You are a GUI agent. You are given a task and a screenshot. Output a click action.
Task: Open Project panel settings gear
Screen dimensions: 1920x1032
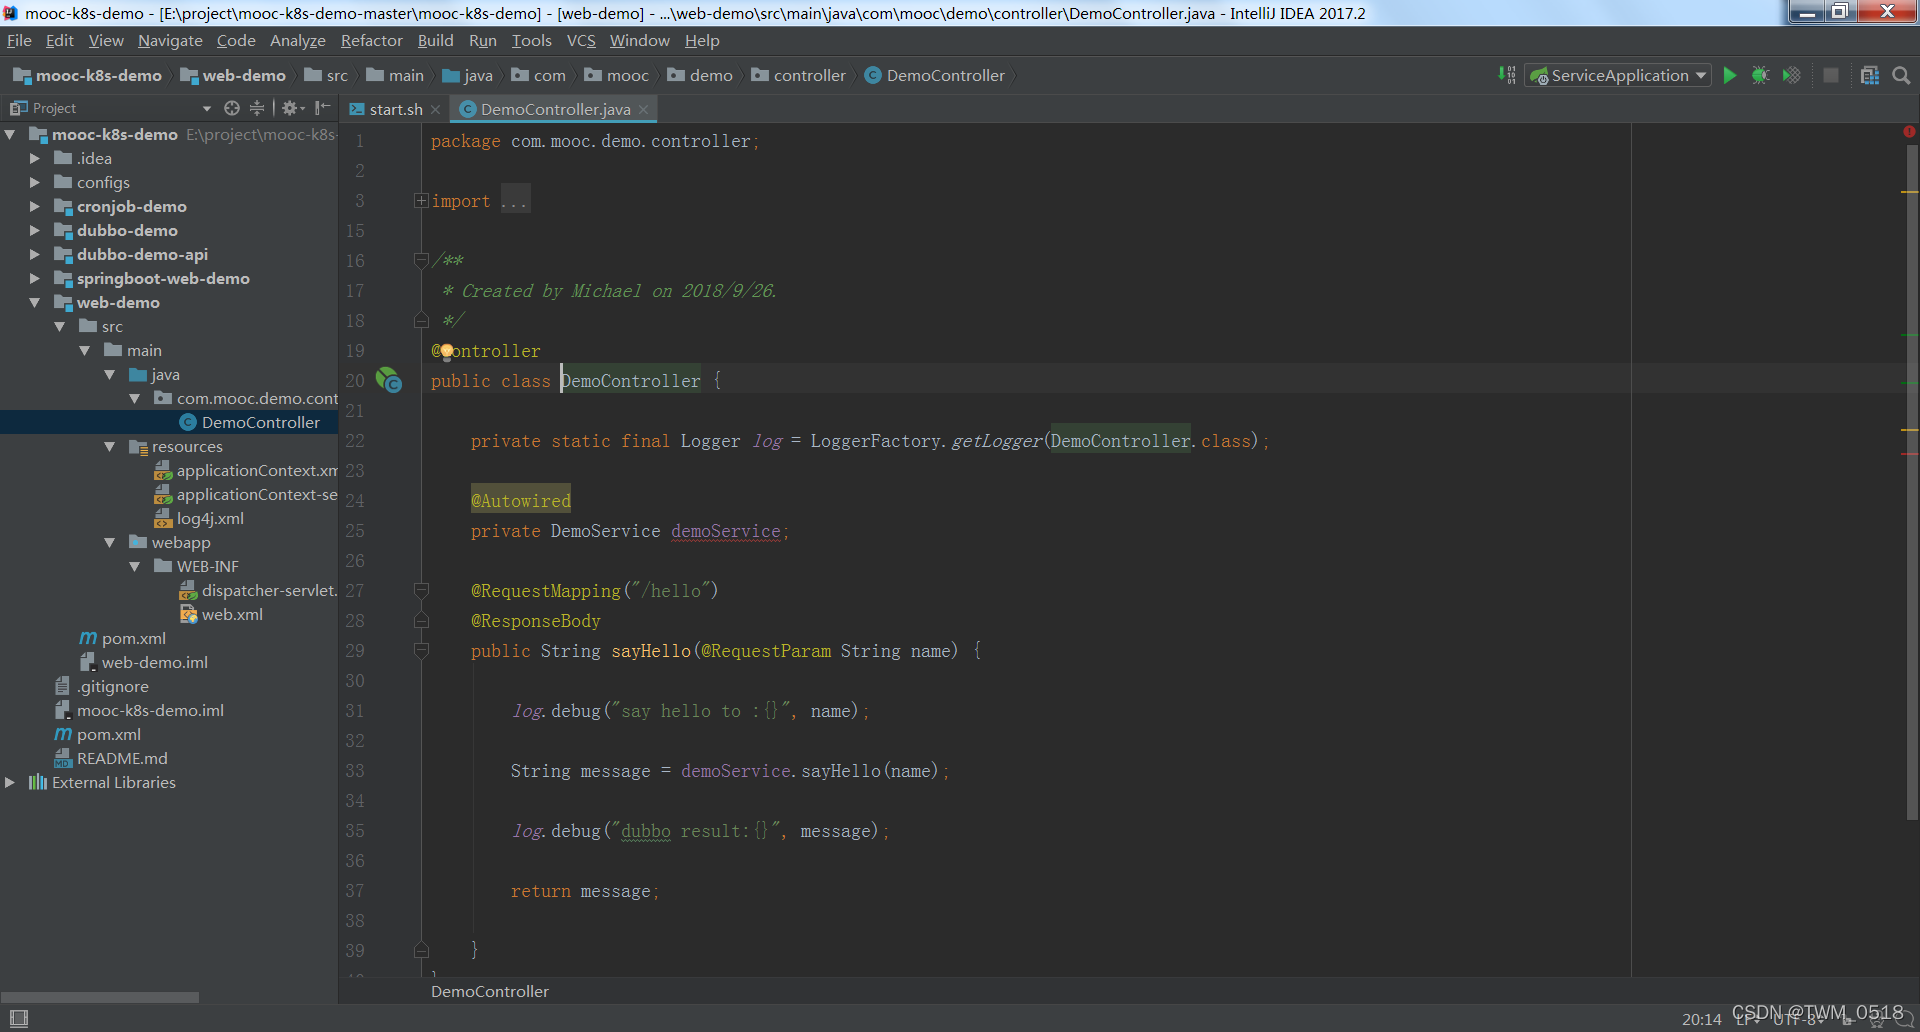click(291, 108)
